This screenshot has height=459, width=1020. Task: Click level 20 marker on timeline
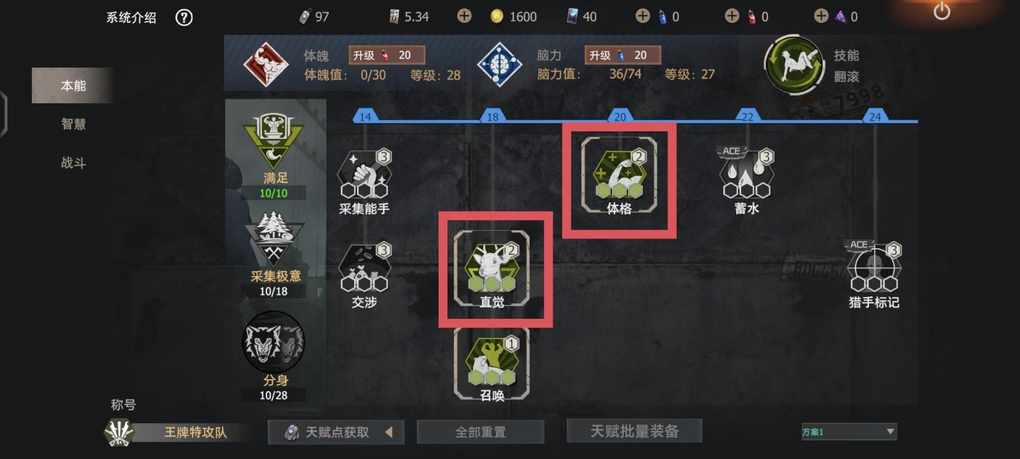(619, 116)
